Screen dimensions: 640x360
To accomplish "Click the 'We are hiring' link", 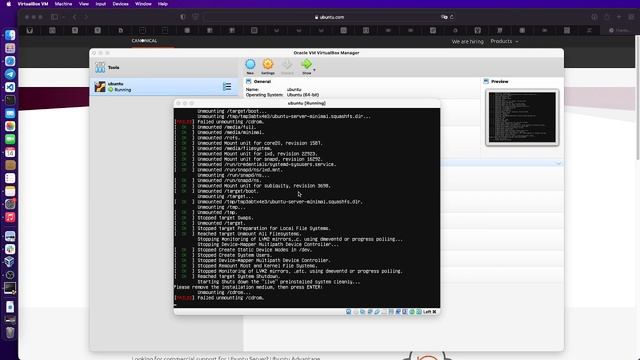I will pyautogui.click(x=467, y=41).
